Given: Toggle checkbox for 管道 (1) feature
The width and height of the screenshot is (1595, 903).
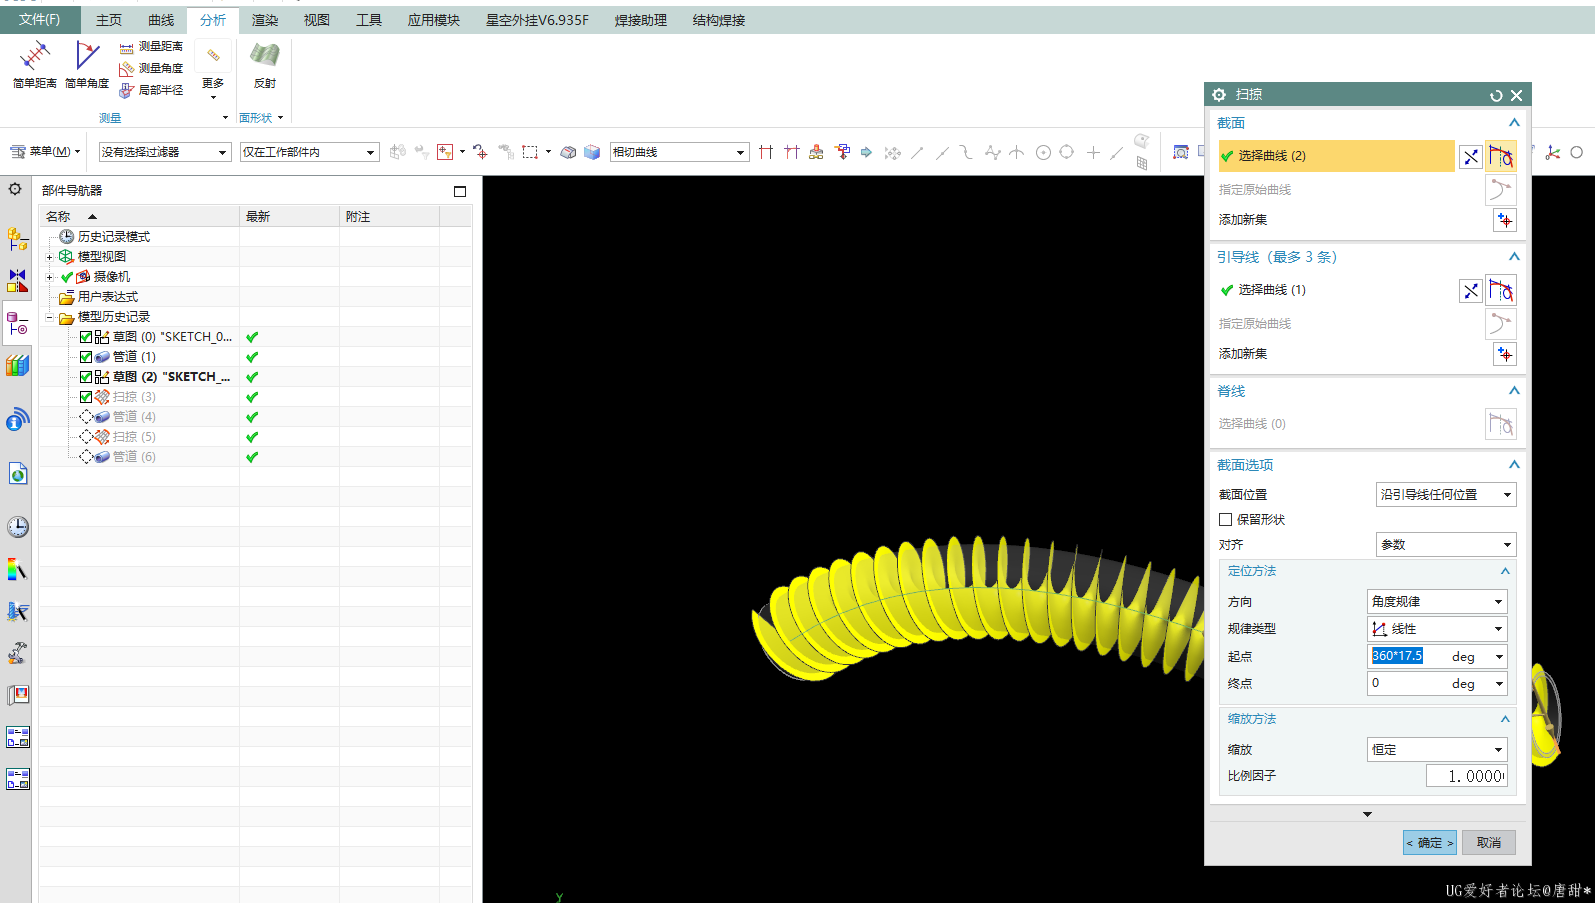Looking at the screenshot, I should point(86,357).
